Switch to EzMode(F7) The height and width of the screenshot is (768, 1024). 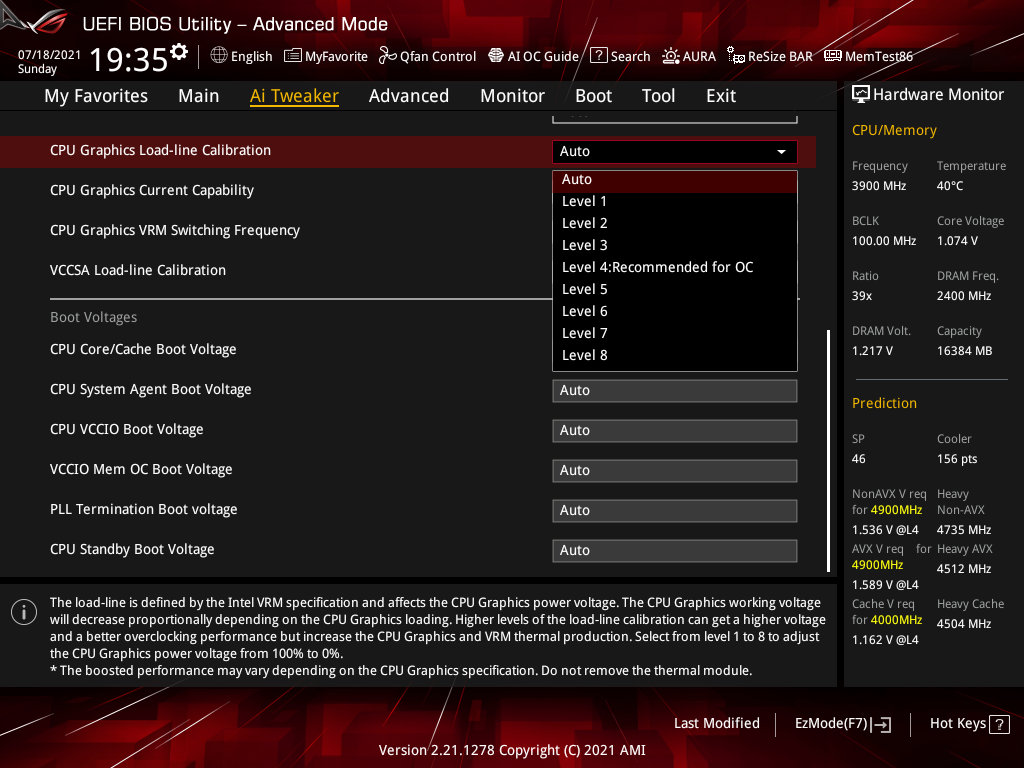coord(842,723)
